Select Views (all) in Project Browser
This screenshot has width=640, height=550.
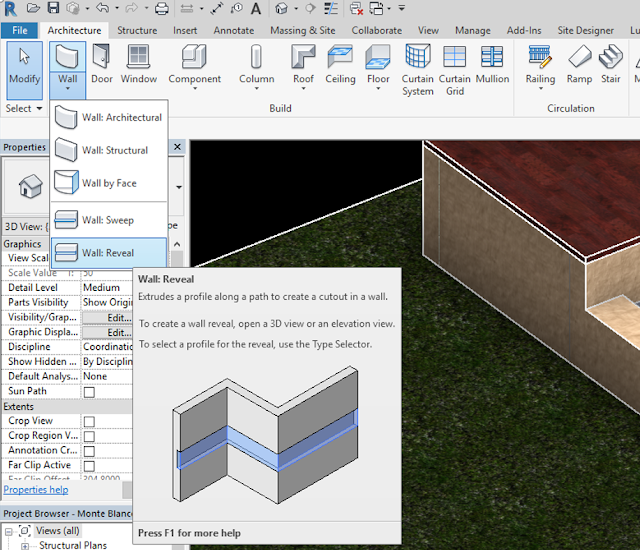pos(58,531)
